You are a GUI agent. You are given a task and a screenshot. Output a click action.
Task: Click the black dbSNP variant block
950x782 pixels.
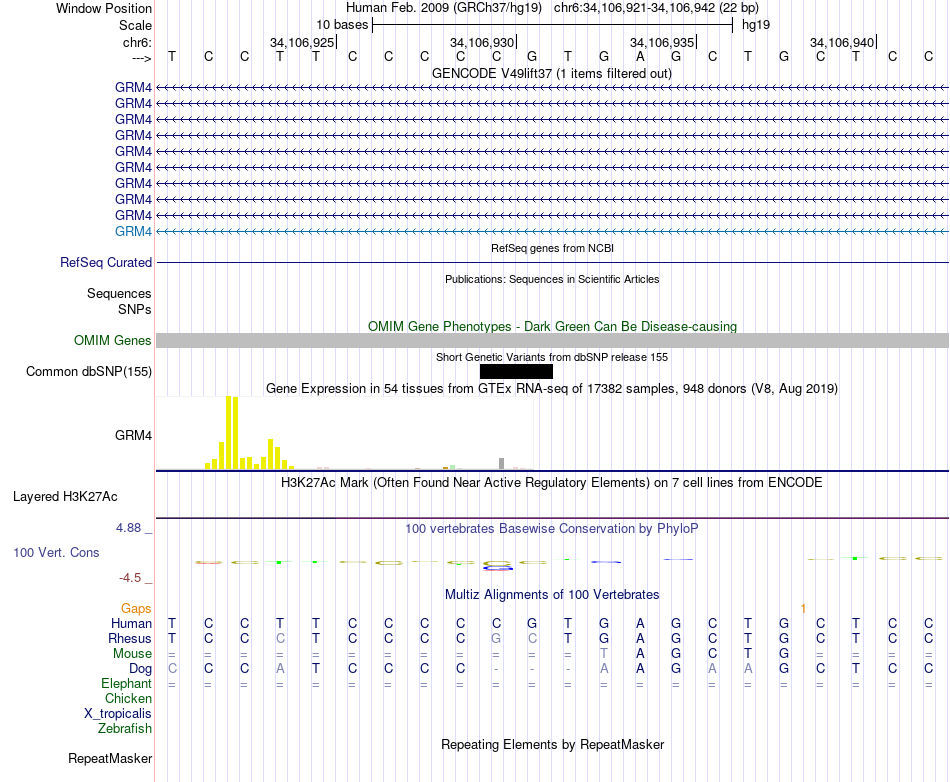pos(516,371)
